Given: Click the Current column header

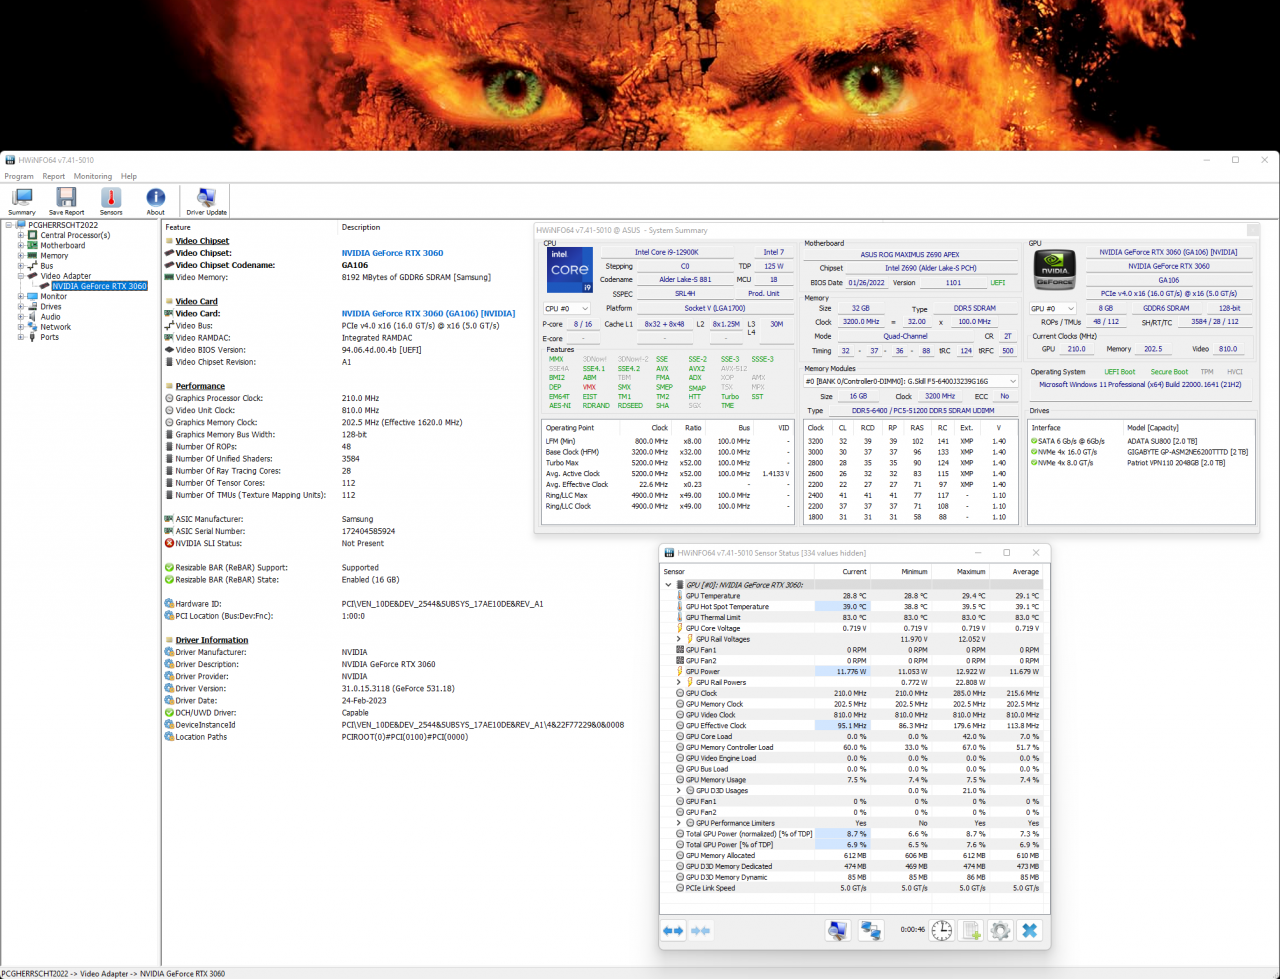Looking at the screenshot, I should [x=841, y=572].
